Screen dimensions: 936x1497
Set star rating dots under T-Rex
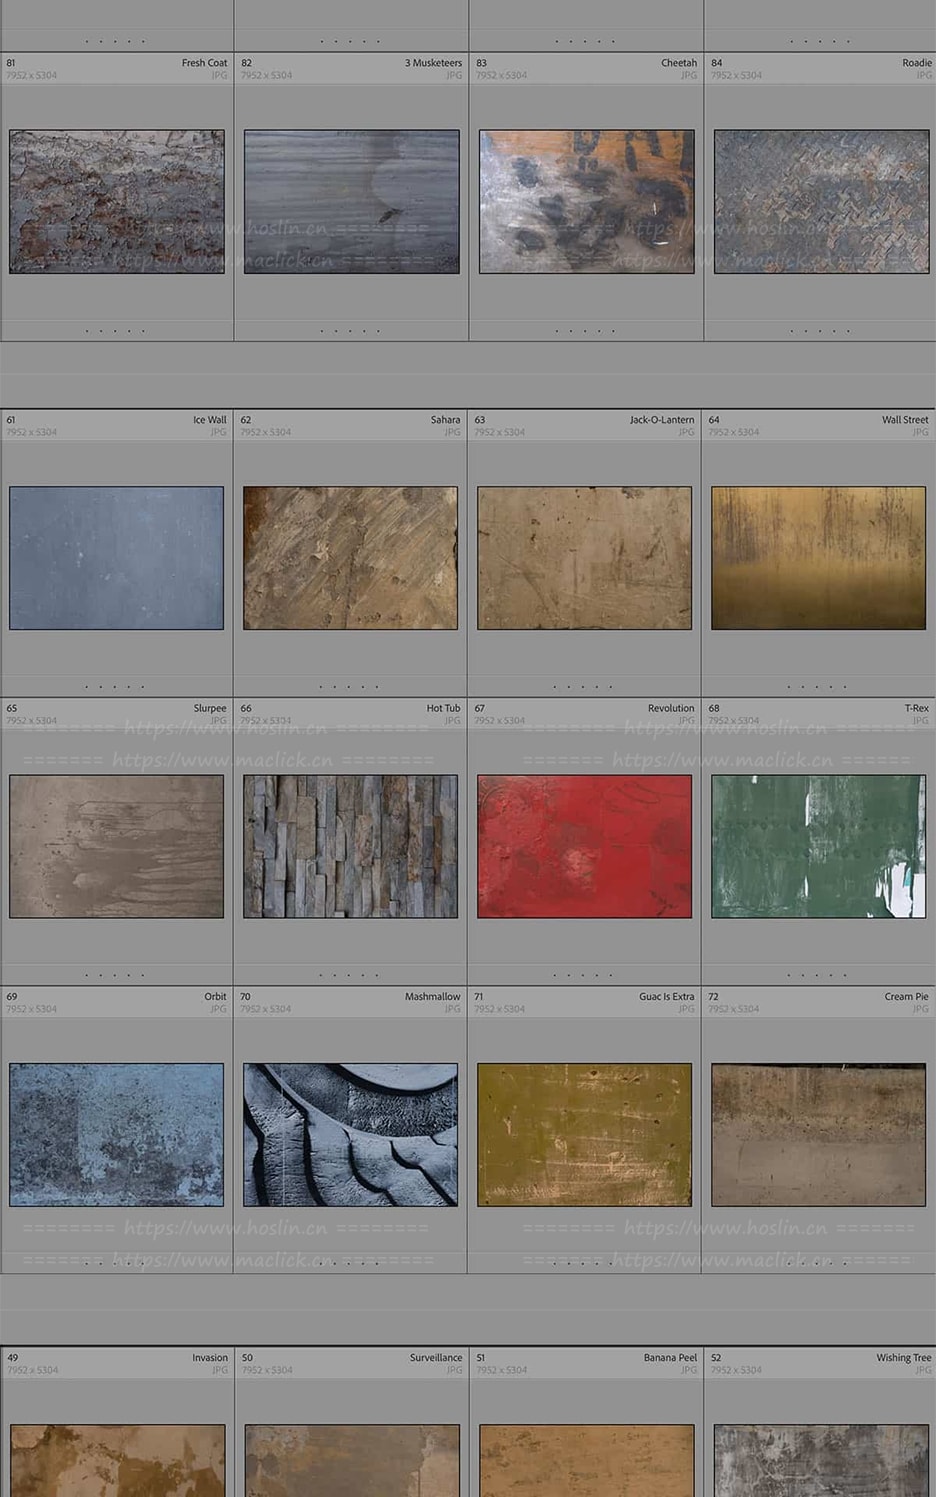point(817,975)
